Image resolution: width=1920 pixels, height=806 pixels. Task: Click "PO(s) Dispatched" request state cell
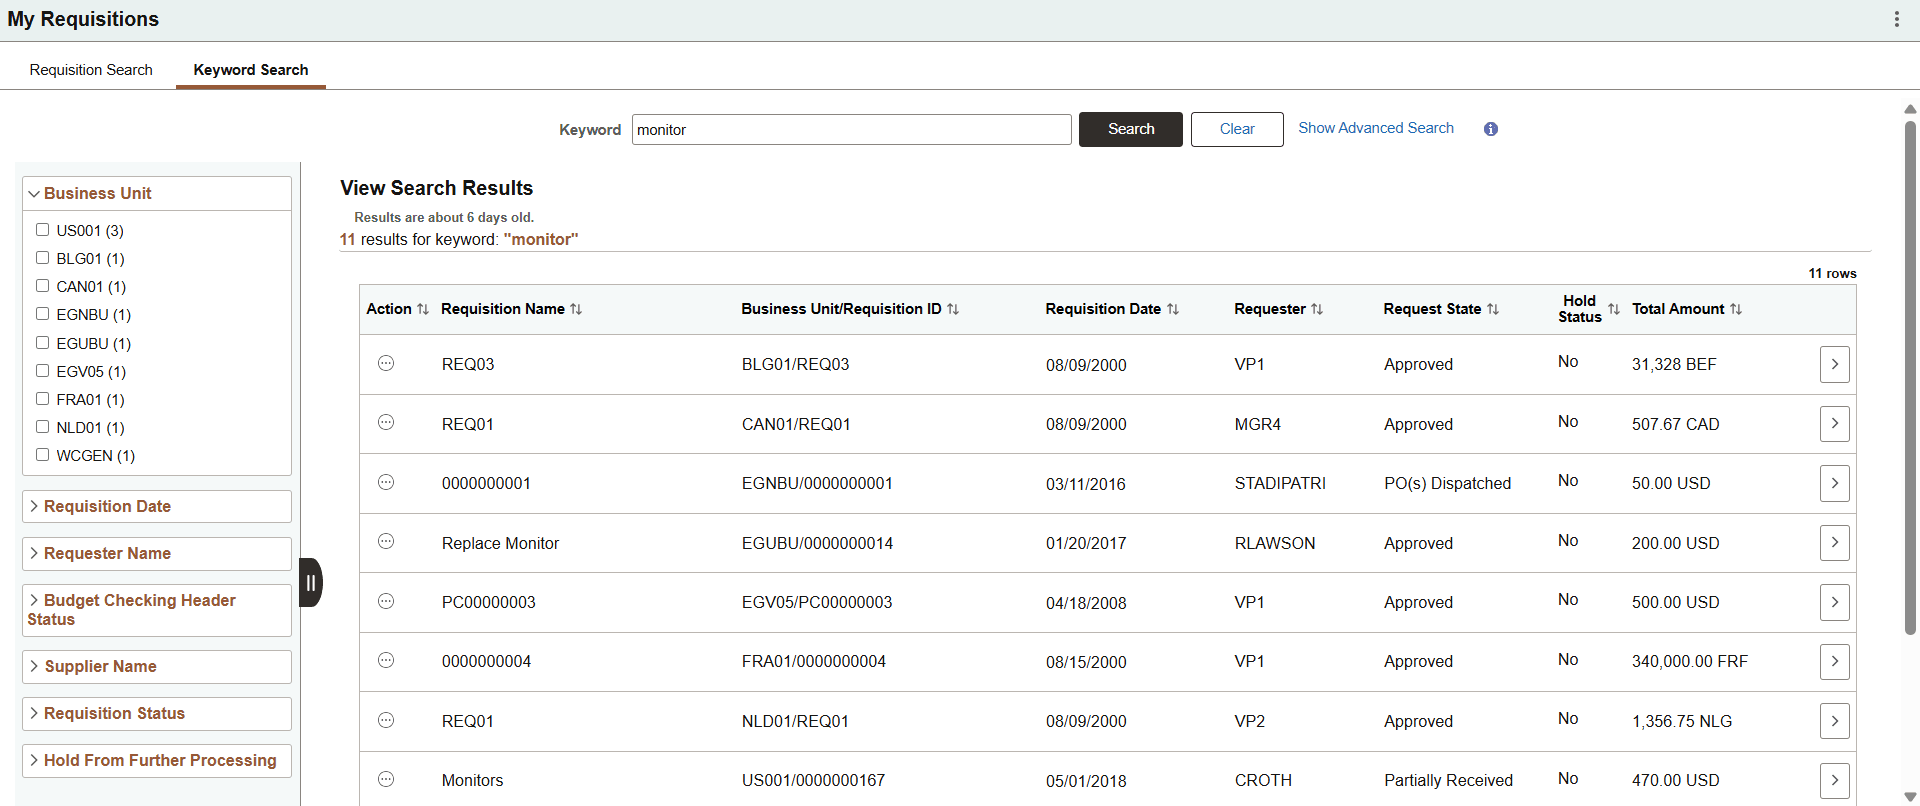tap(1447, 483)
